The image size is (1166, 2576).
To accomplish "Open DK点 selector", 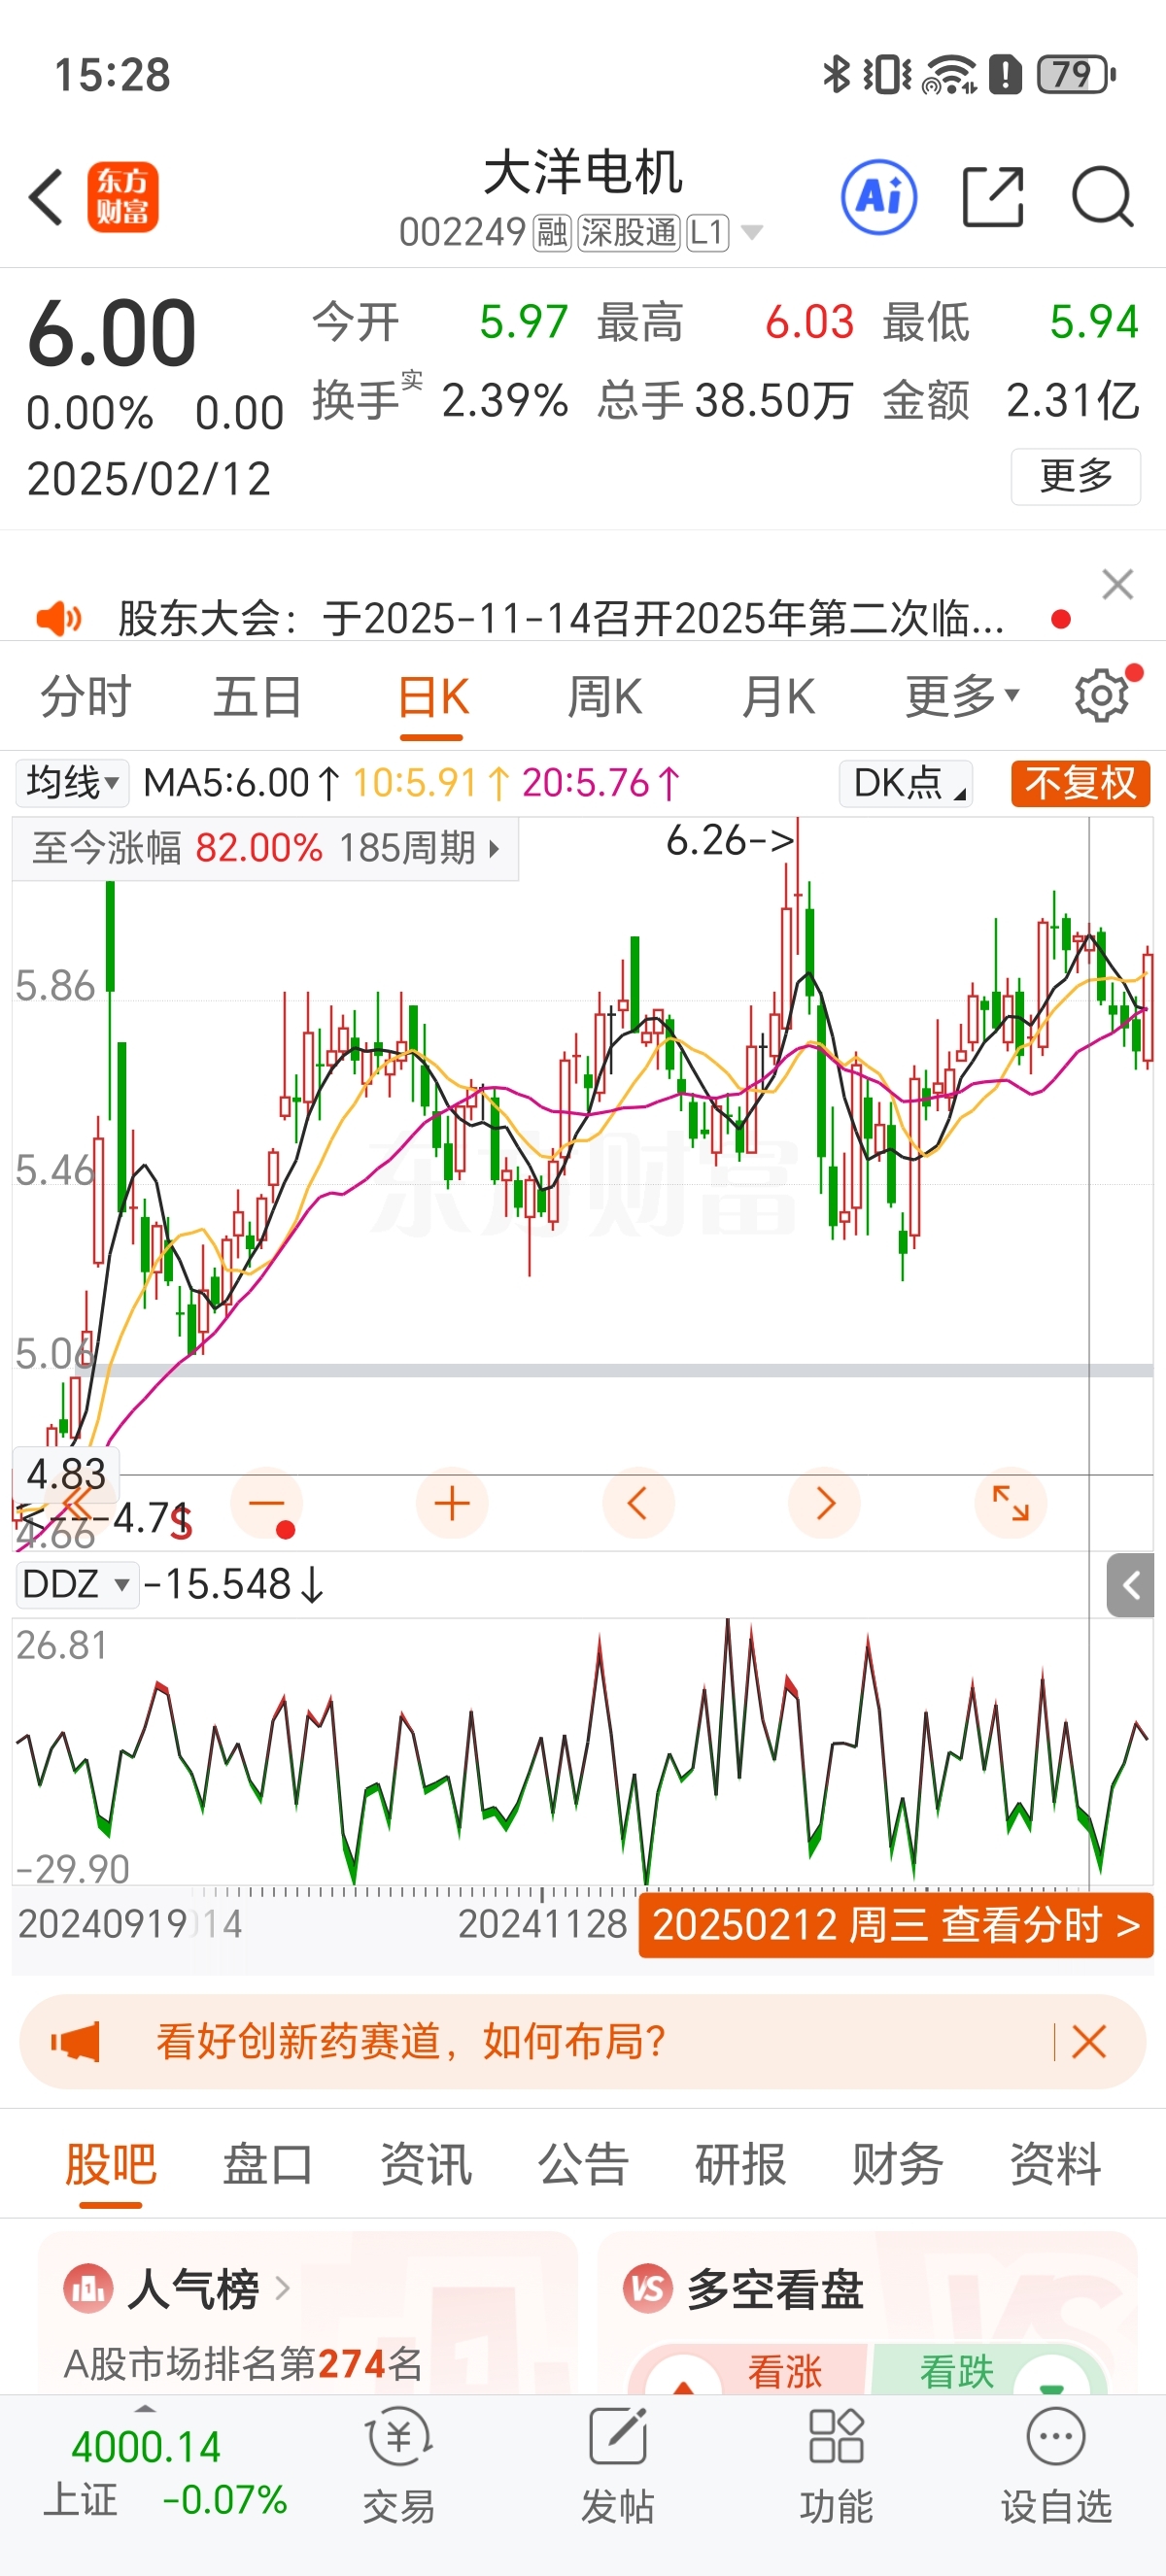I will [x=906, y=782].
